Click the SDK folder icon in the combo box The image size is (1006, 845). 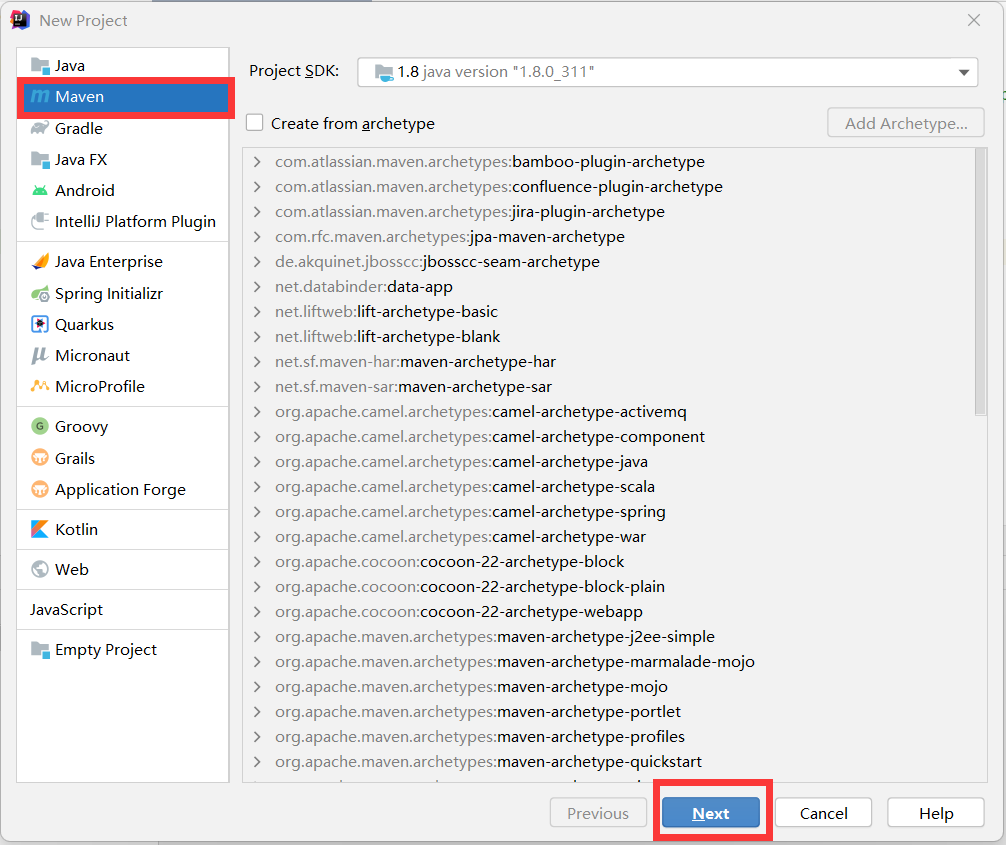[x=384, y=73]
